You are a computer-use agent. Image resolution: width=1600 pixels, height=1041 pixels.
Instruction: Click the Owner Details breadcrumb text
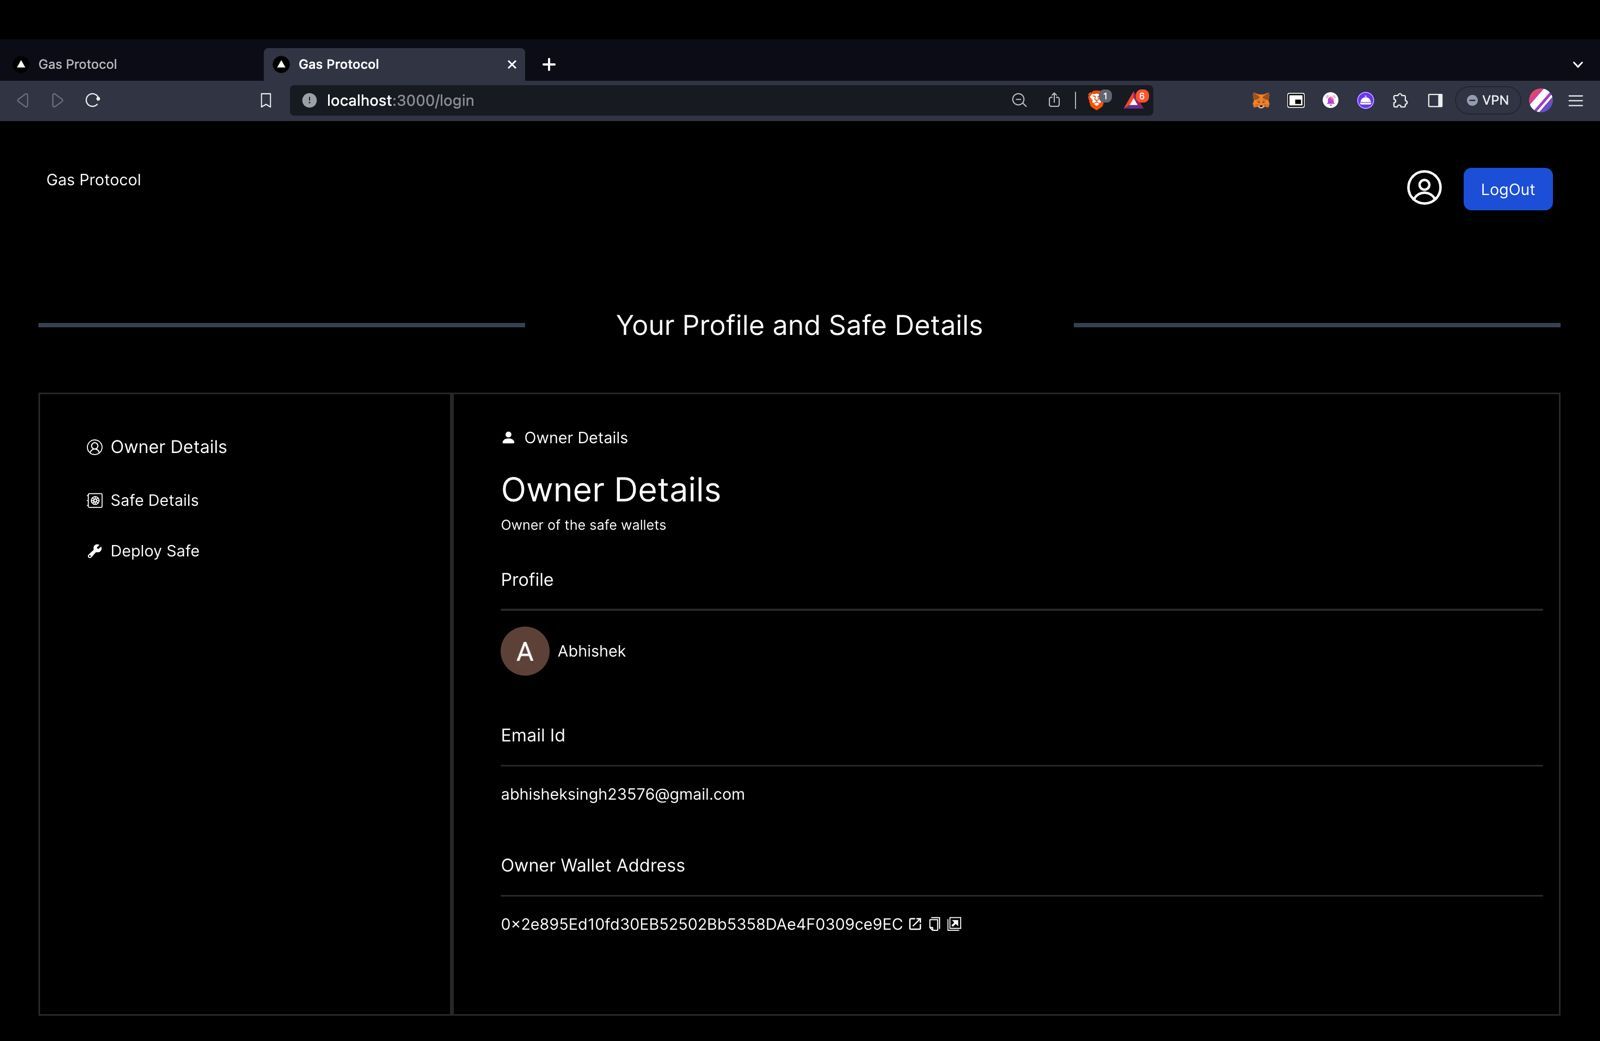tap(576, 438)
